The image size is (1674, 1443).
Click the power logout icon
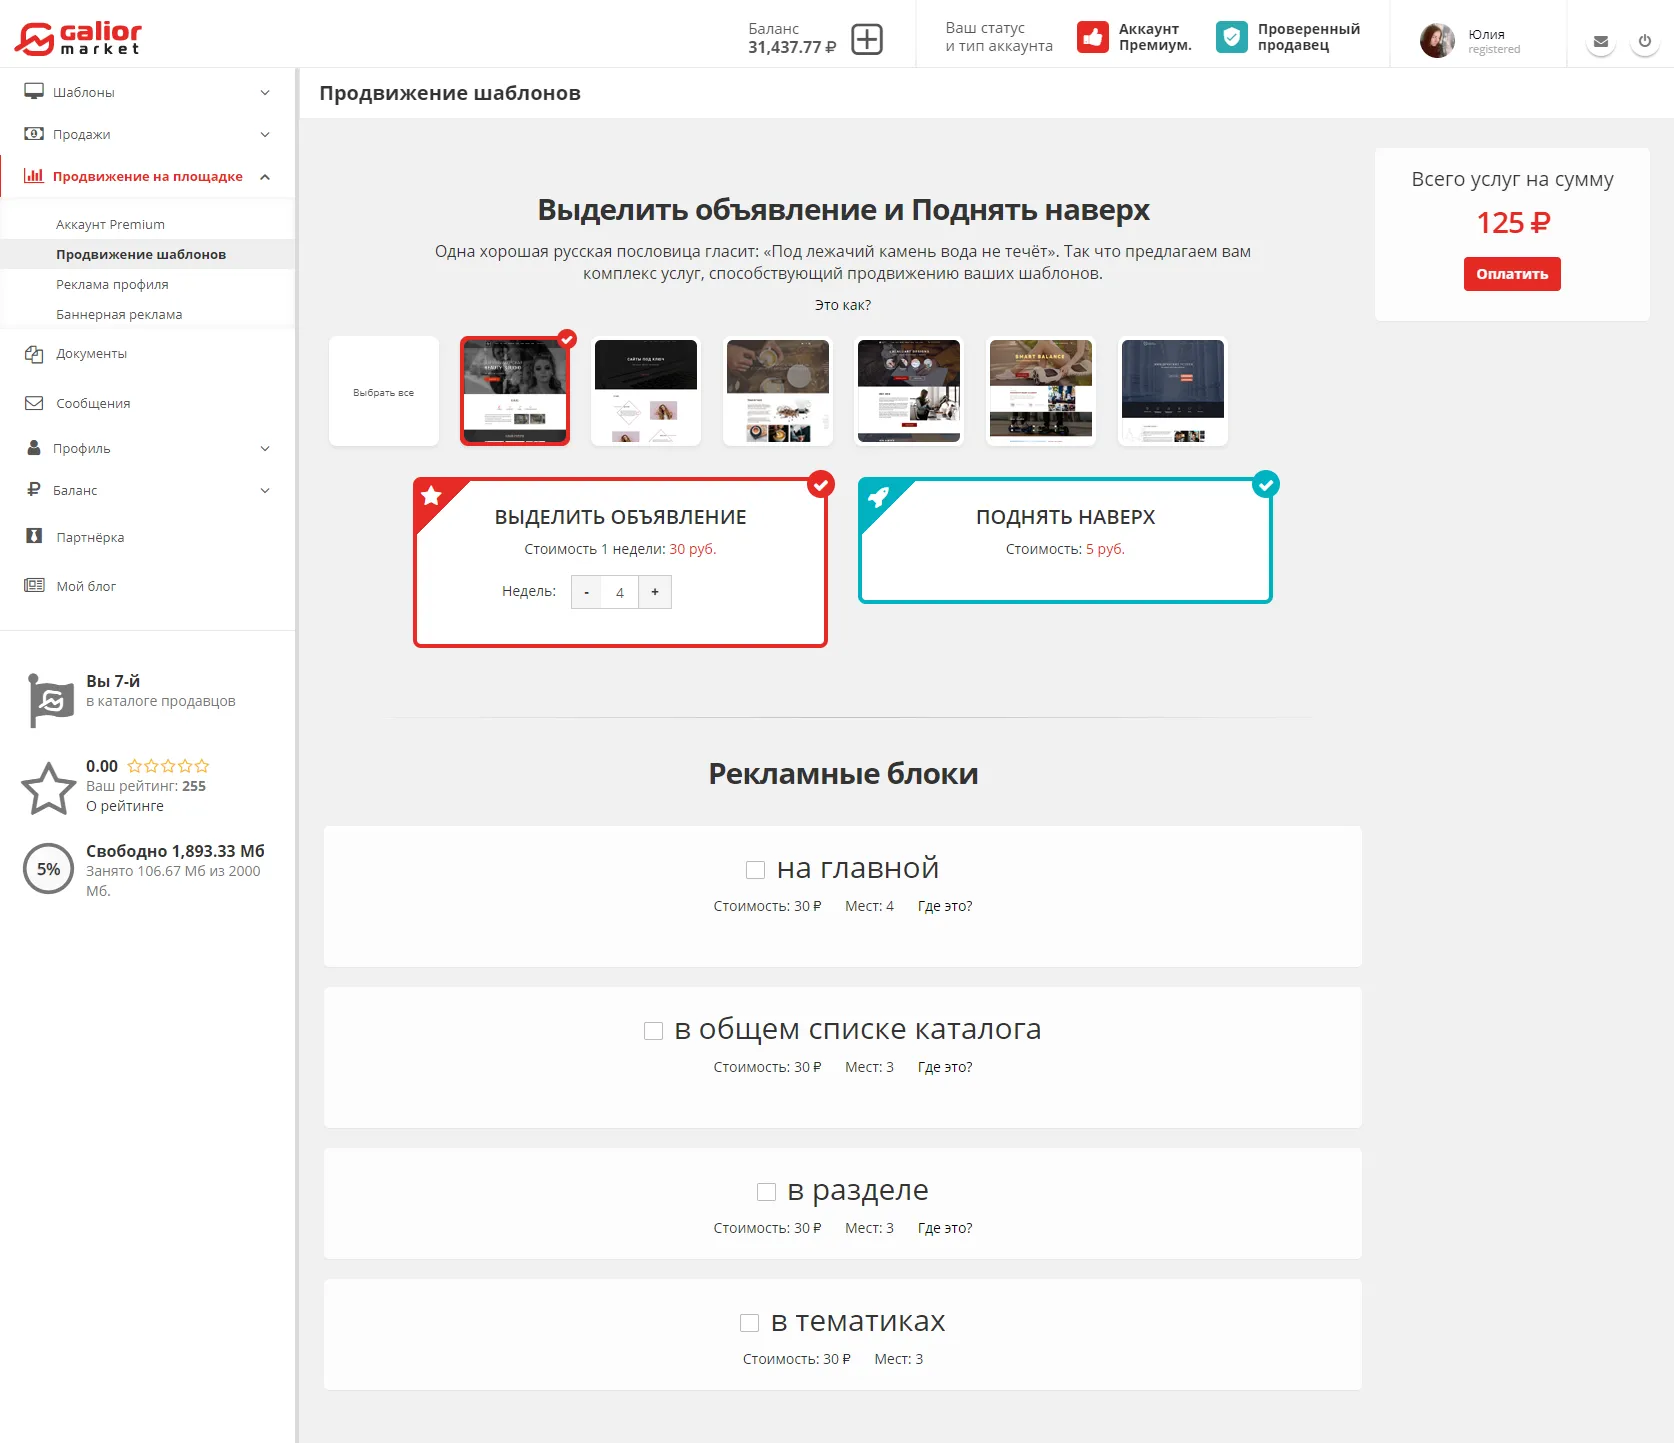coord(1644,42)
